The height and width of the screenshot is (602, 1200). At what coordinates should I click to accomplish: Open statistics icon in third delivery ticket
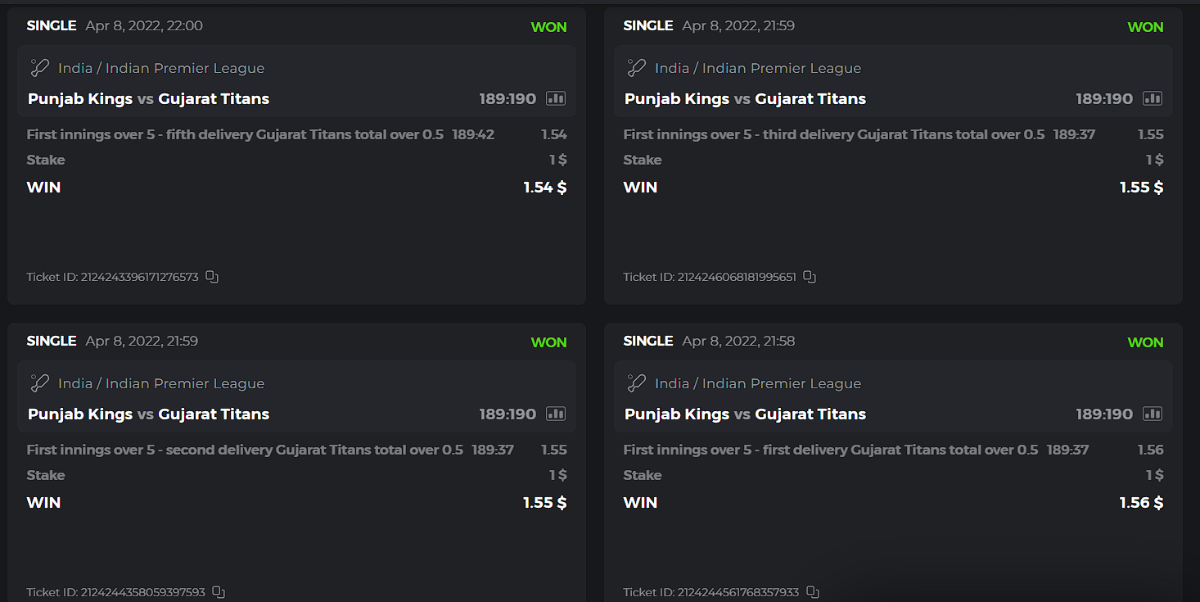pos(1153,99)
